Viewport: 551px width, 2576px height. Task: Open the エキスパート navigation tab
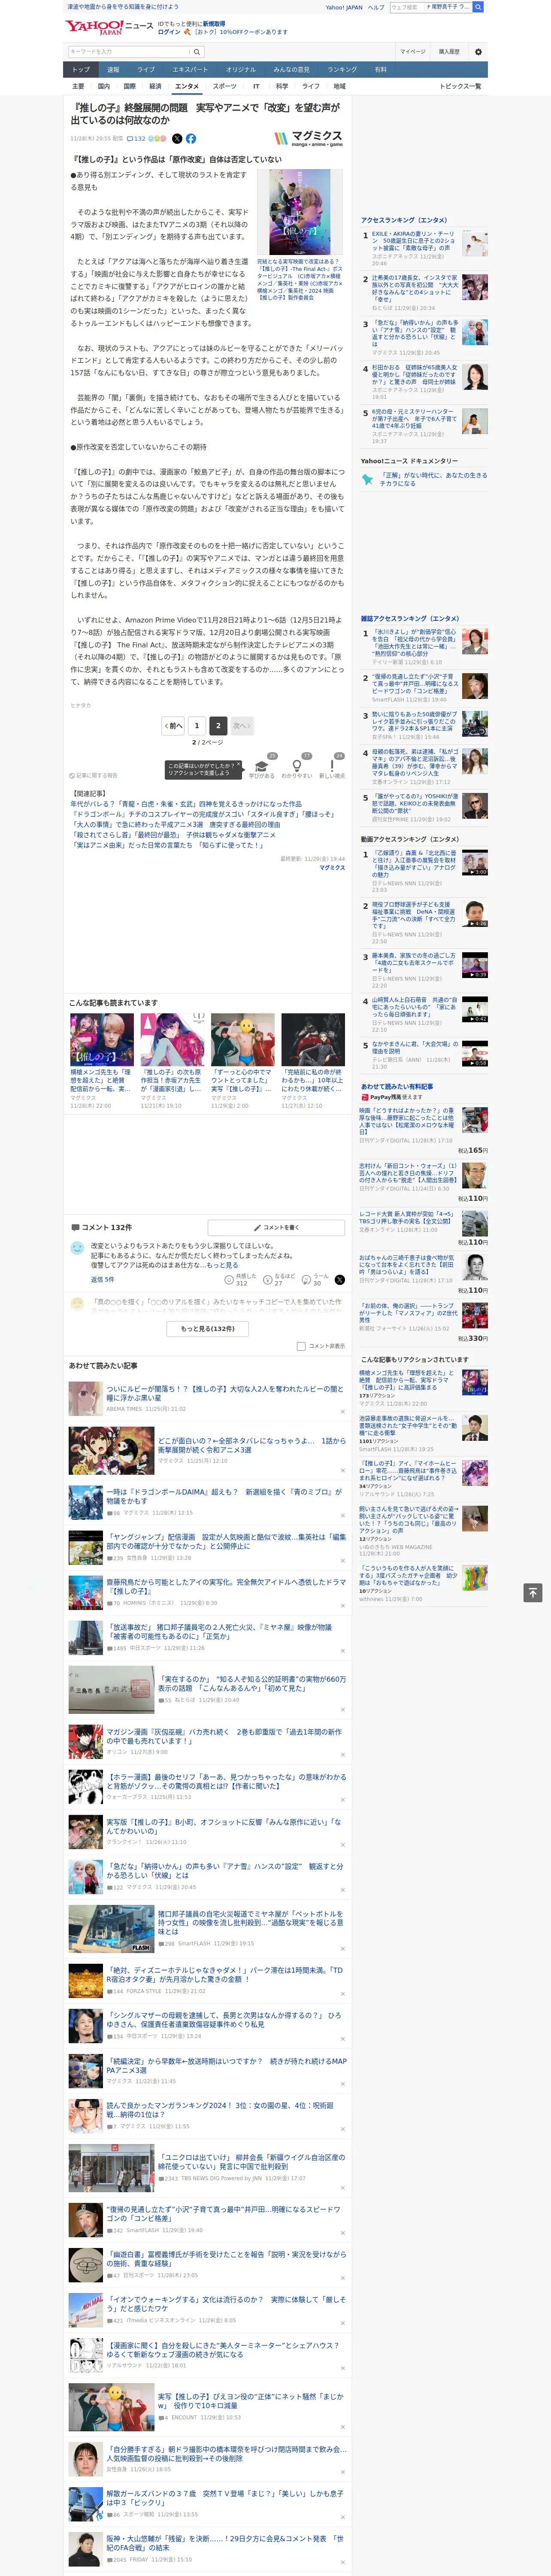pos(190,70)
